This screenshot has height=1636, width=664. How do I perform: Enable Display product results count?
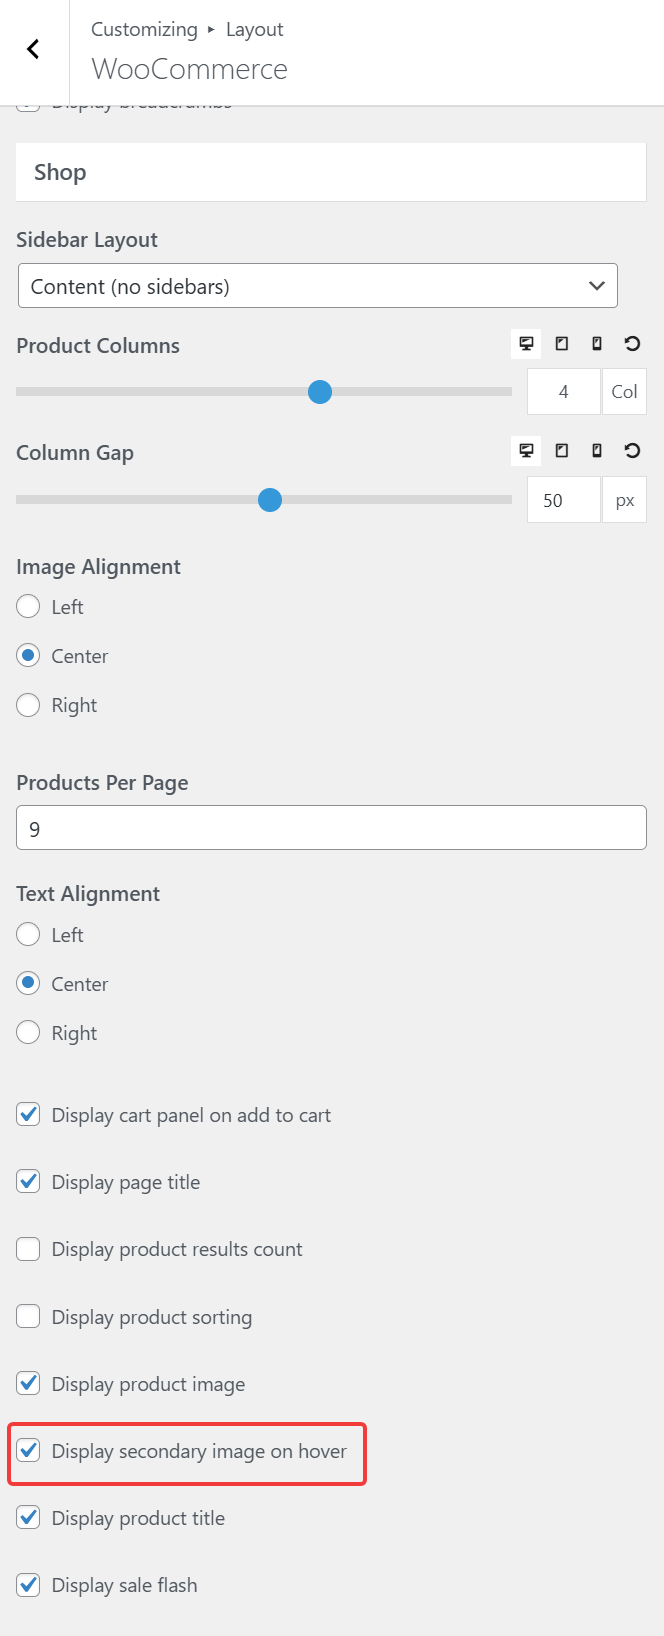[x=28, y=1249]
